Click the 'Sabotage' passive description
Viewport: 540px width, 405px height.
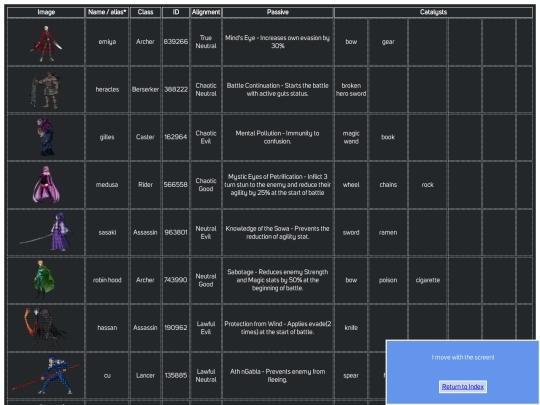tap(278, 280)
